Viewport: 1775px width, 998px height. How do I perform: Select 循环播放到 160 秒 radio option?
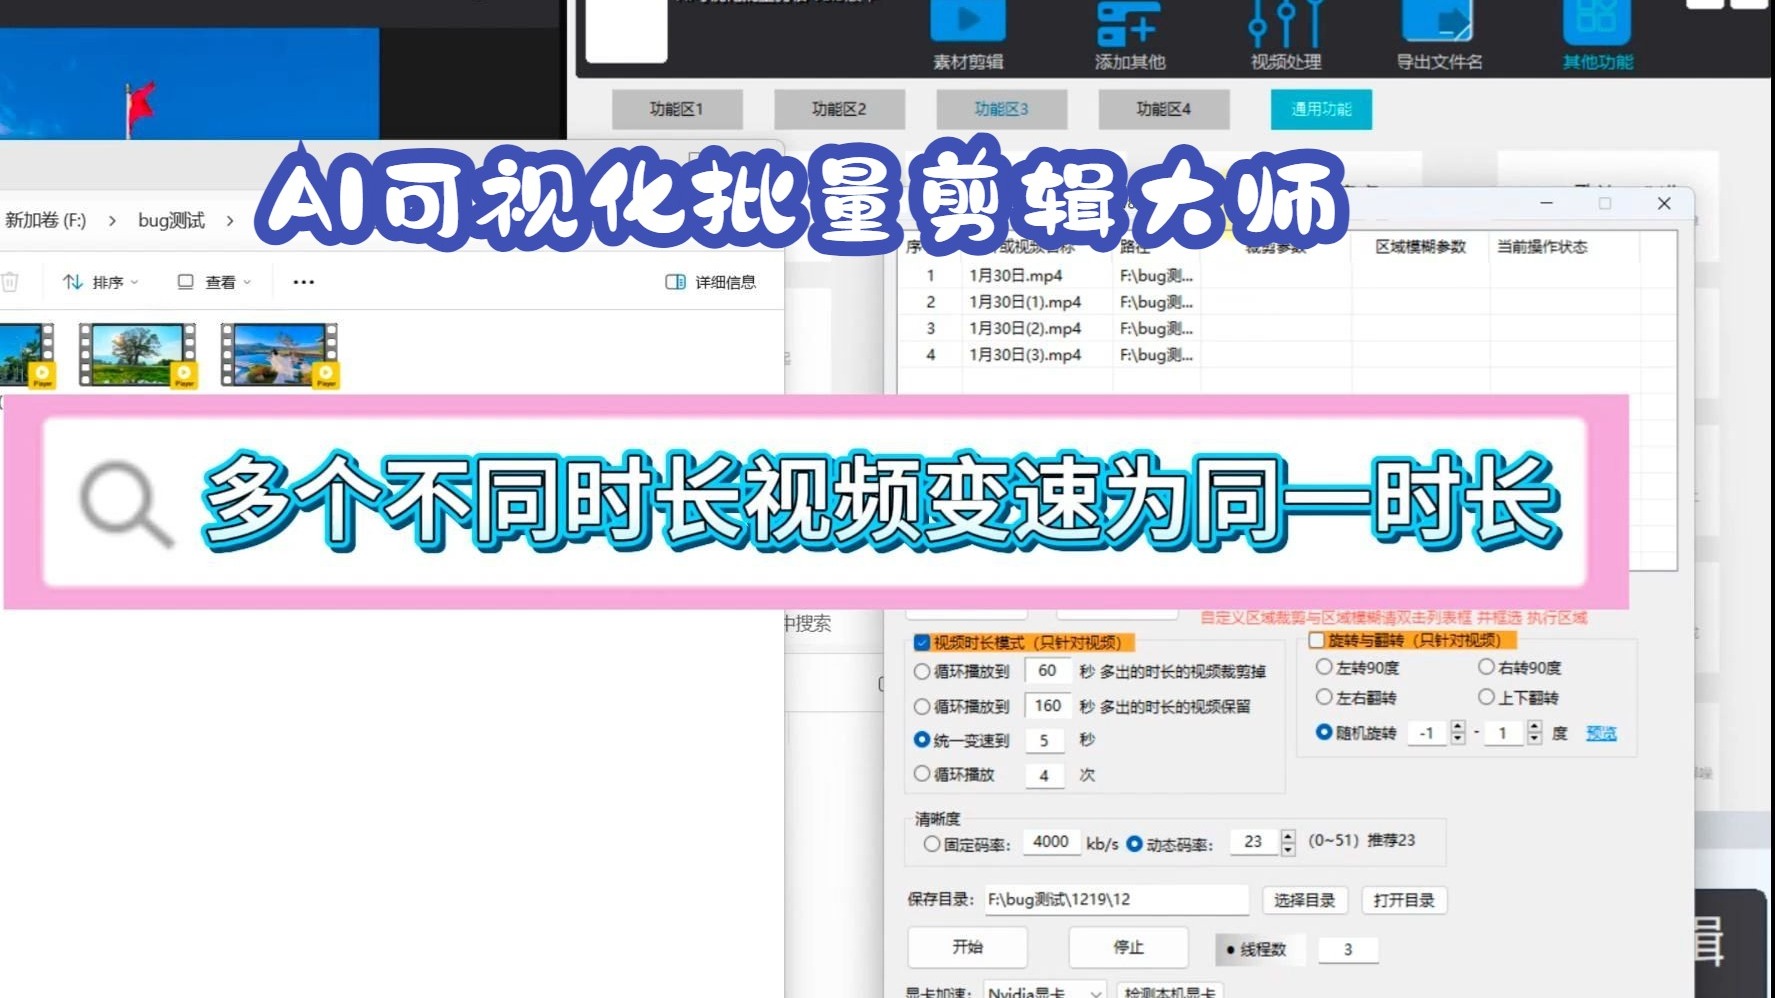922,706
